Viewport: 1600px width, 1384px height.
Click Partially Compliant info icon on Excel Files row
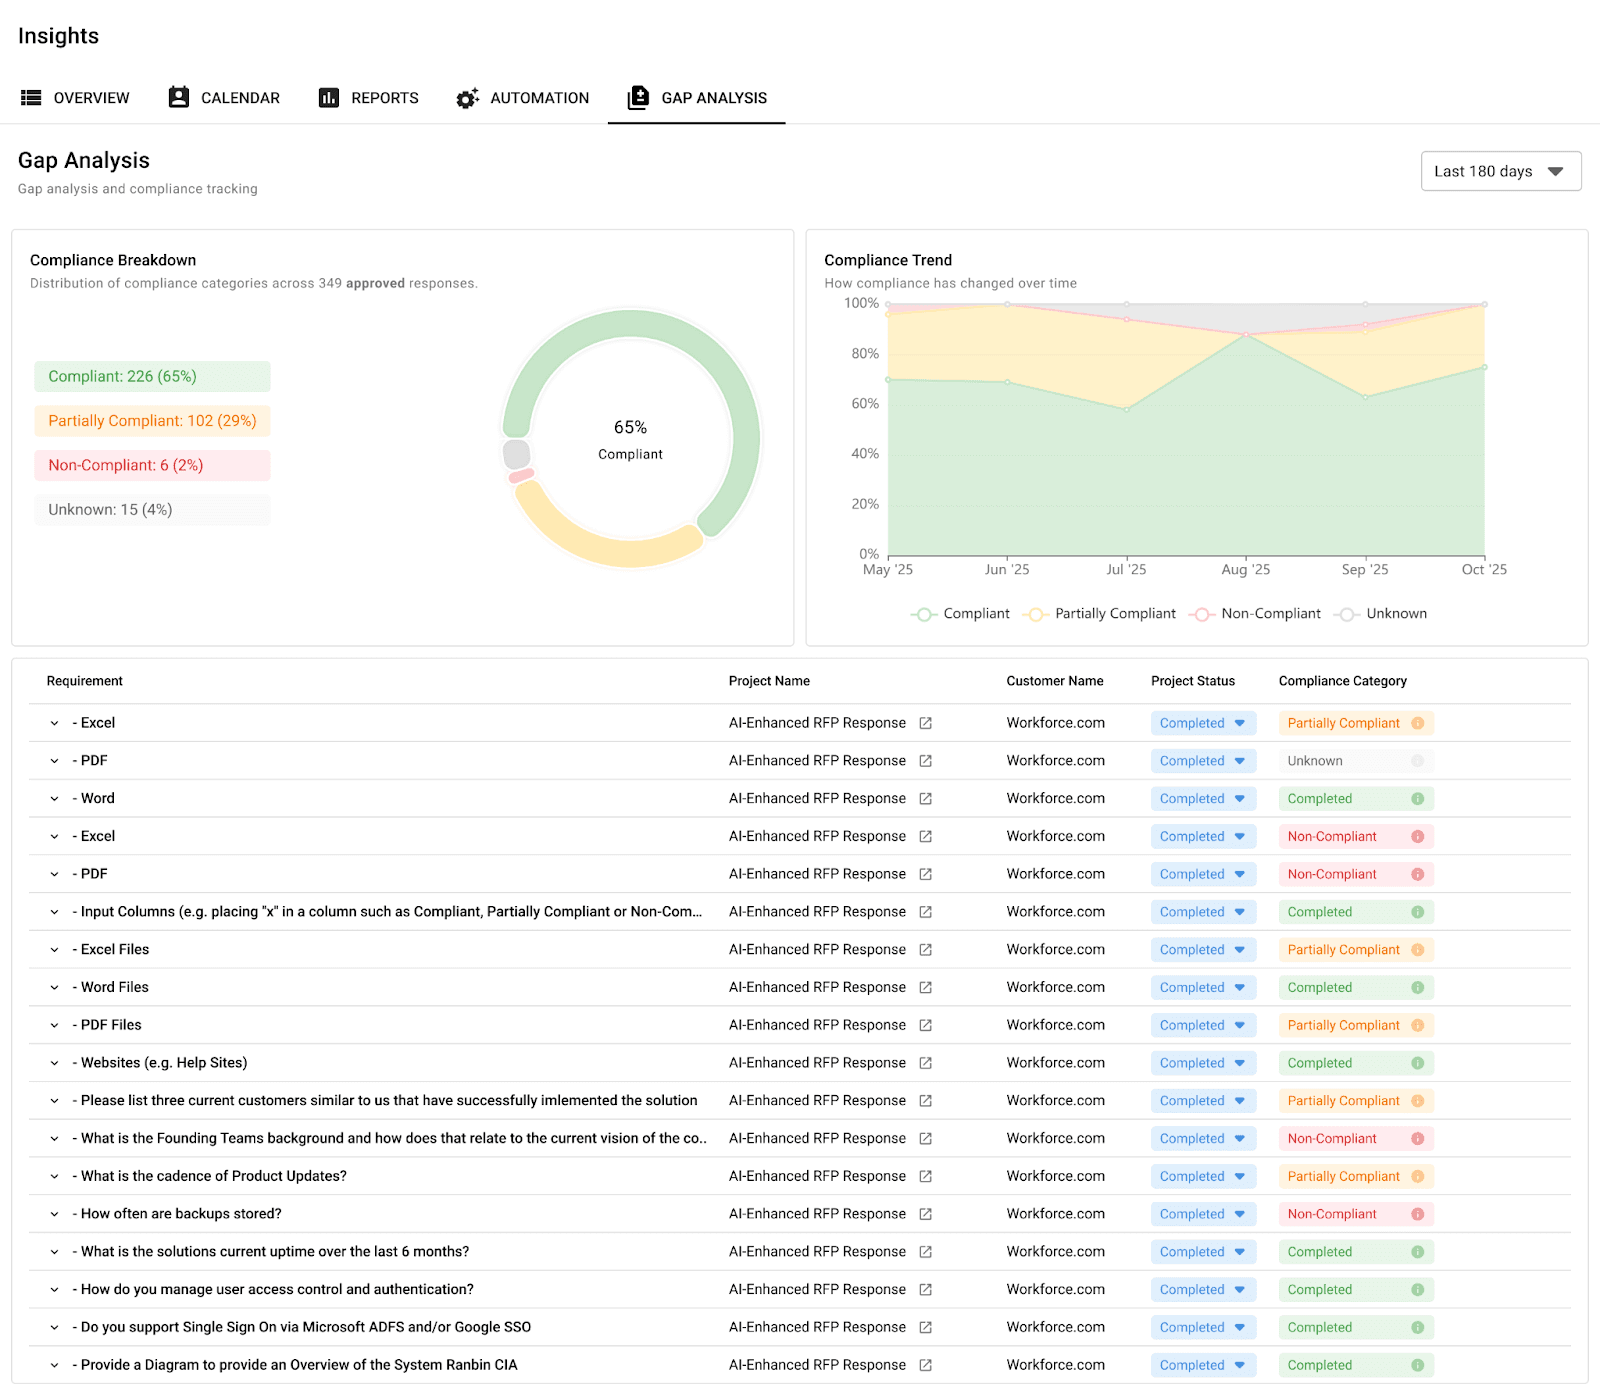(x=1418, y=950)
